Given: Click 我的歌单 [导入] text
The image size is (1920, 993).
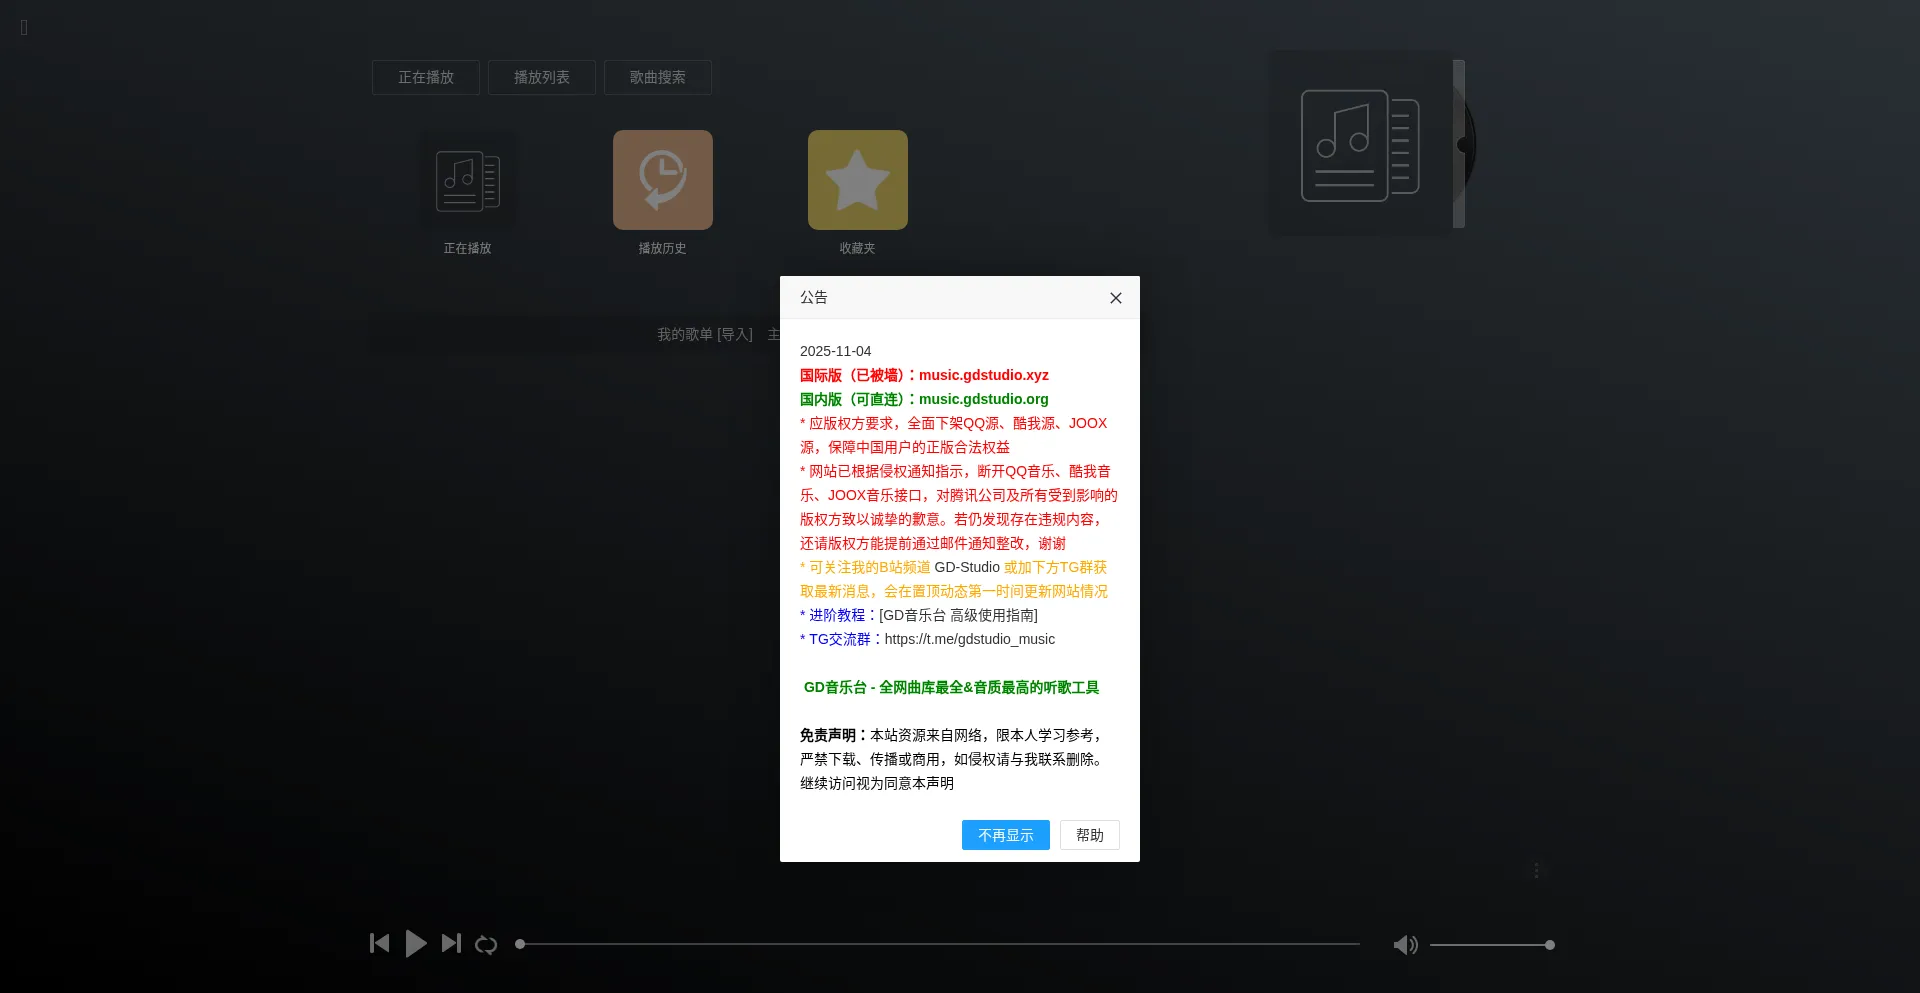Looking at the screenshot, I should click(705, 334).
